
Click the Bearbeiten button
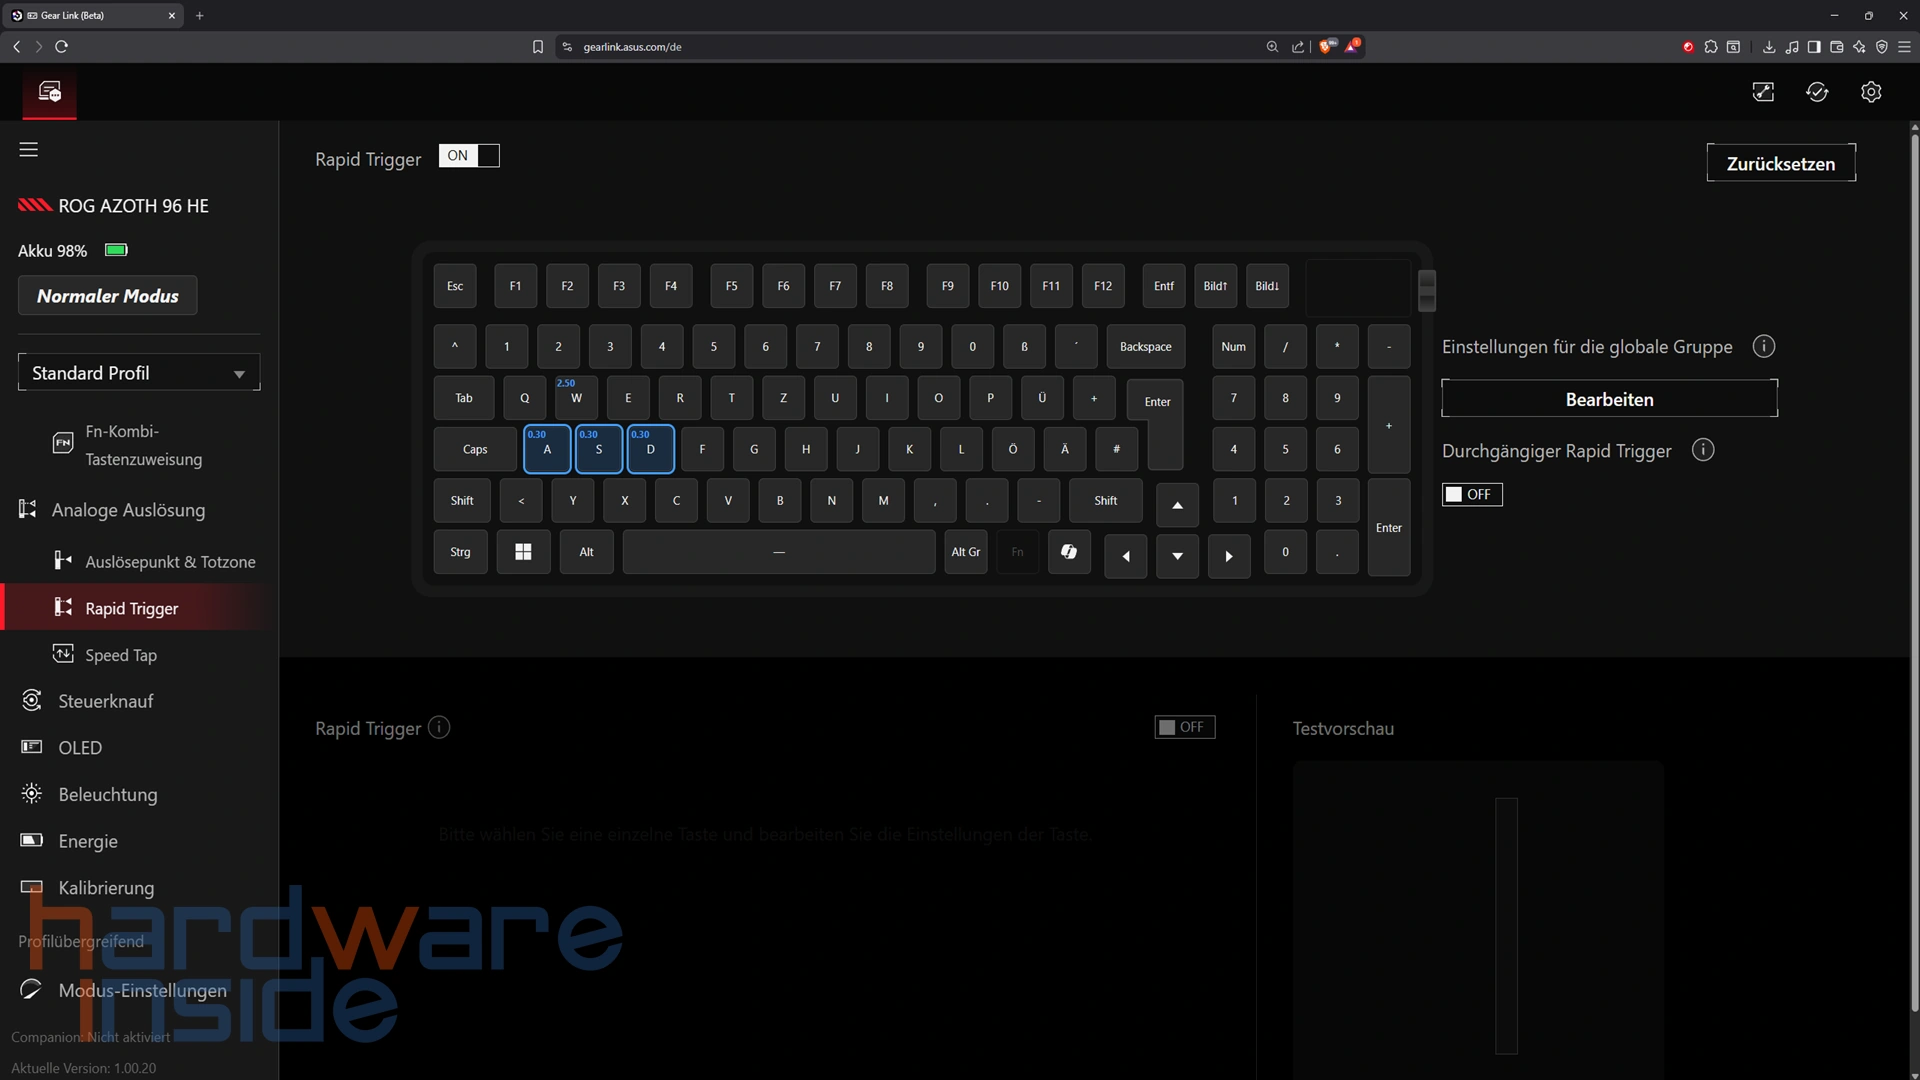pyautogui.click(x=1609, y=399)
